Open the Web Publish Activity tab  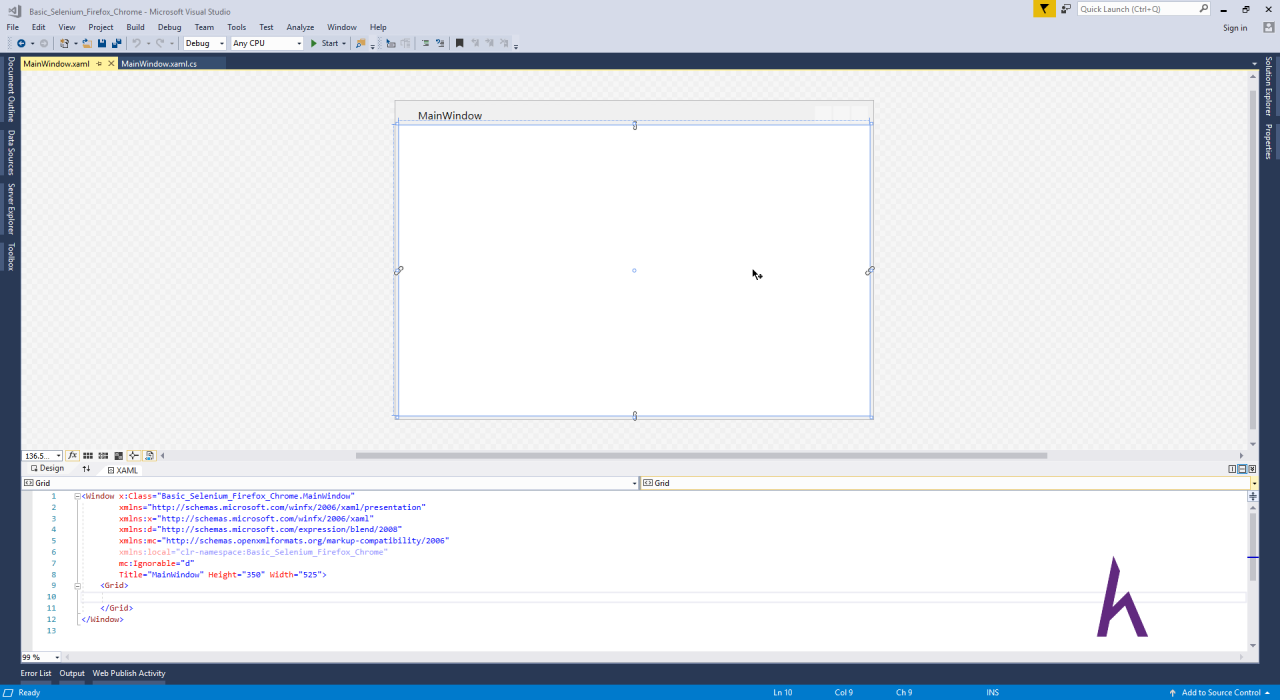coord(129,673)
